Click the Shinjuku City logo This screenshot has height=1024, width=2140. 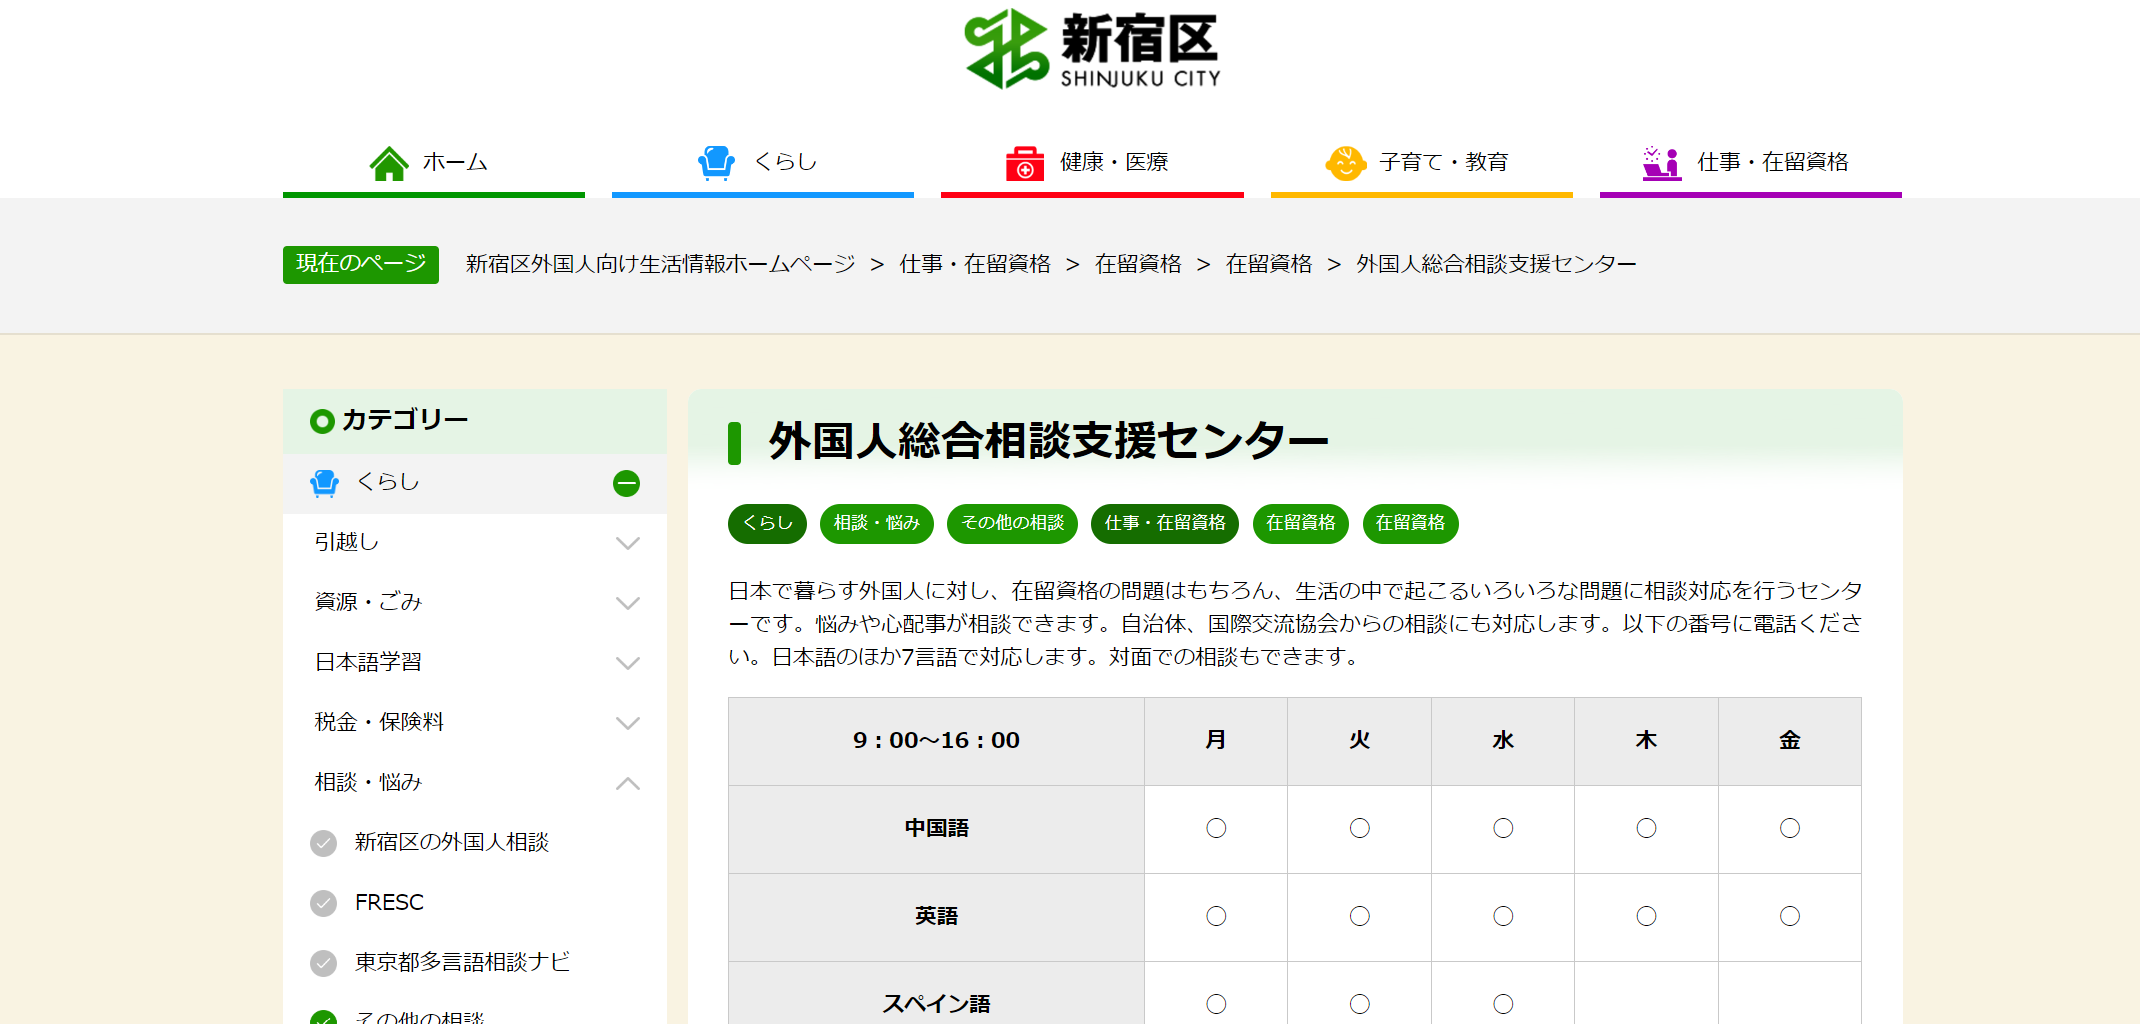click(x=1092, y=49)
